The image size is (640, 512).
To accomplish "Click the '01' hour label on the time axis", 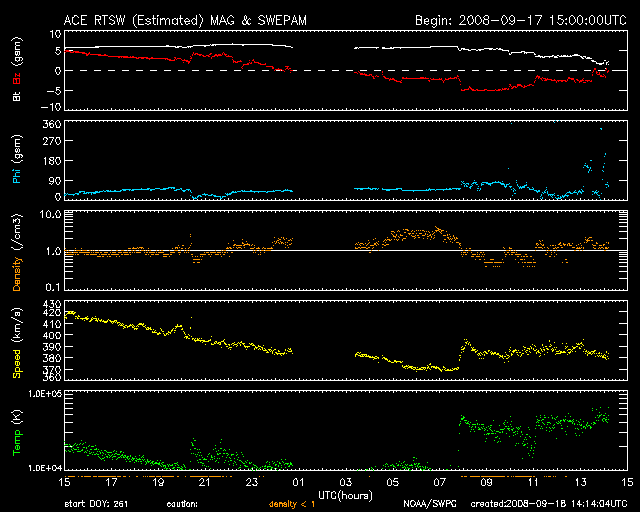I will pyautogui.click(x=298, y=483).
